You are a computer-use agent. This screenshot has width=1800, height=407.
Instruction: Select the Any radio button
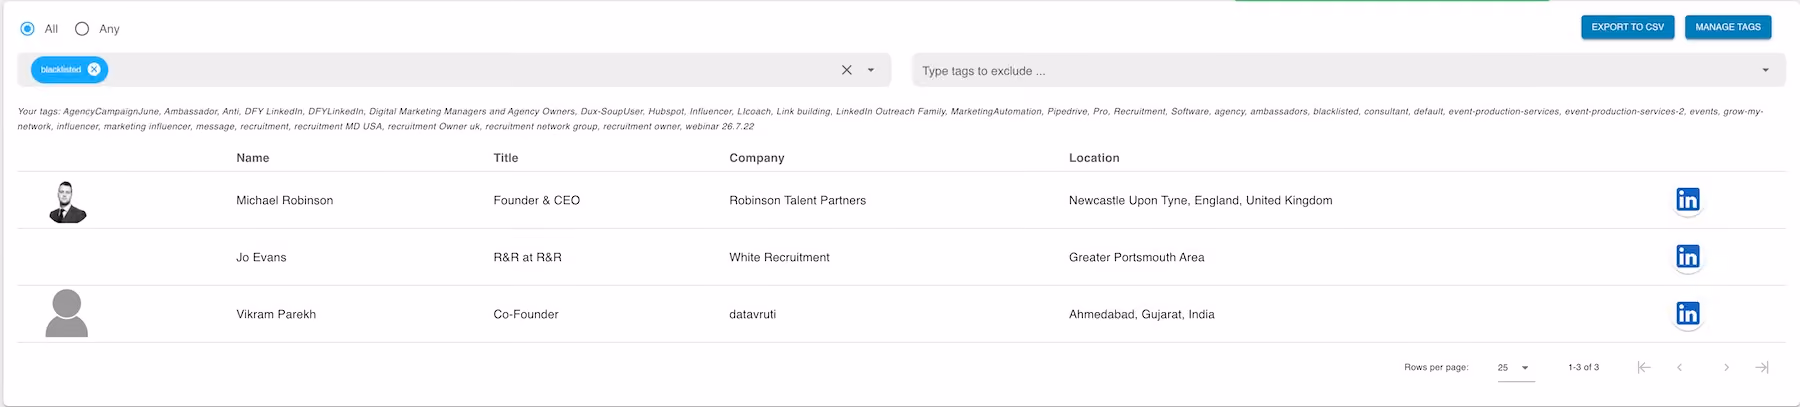(x=82, y=29)
